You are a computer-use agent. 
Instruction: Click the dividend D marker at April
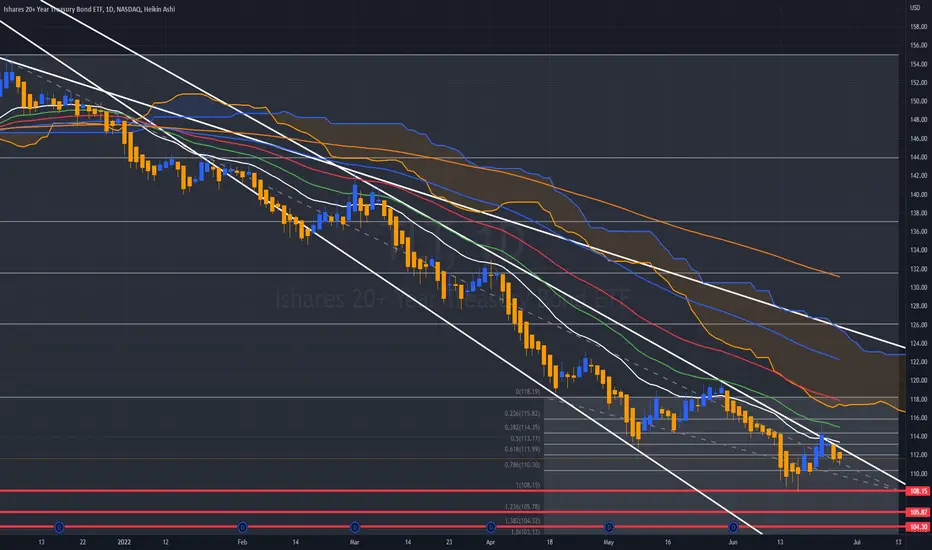pos(490,527)
